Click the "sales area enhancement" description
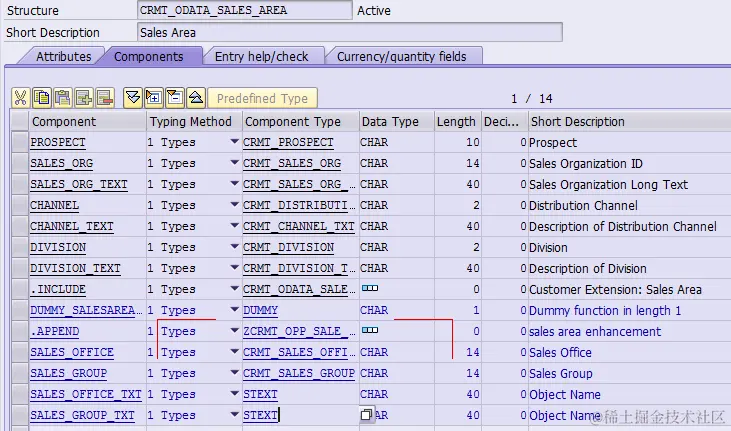The height and width of the screenshot is (431, 731). click(595, 332)
